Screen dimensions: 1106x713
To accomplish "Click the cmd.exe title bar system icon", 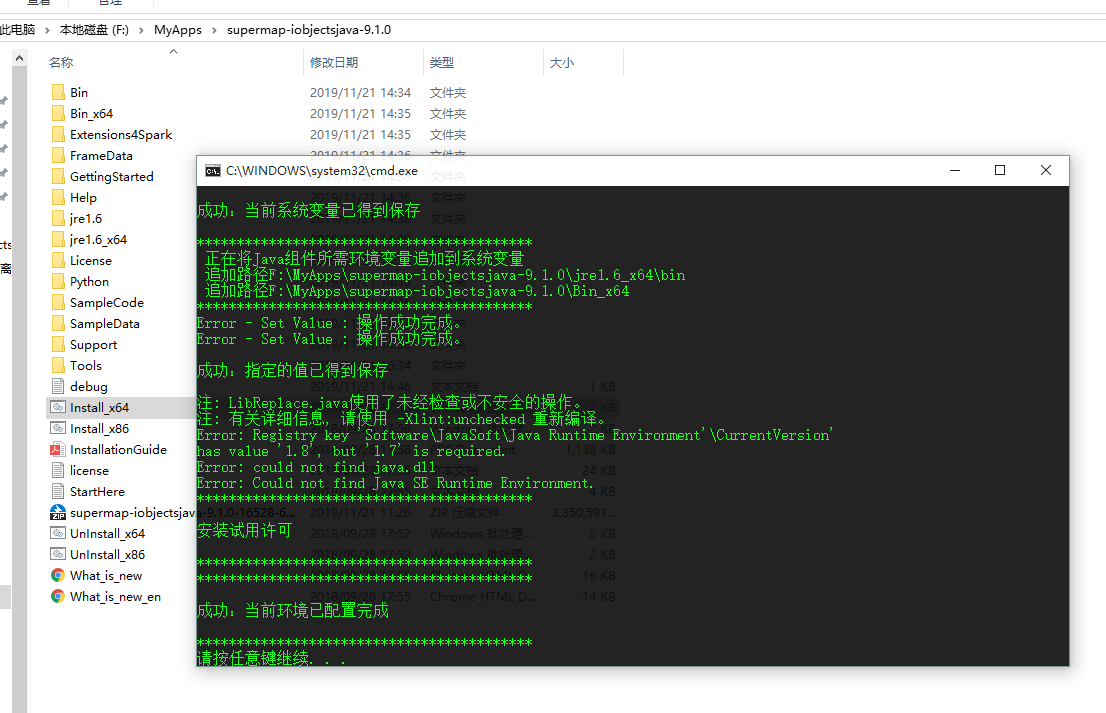I will click(x=212, y=171).
